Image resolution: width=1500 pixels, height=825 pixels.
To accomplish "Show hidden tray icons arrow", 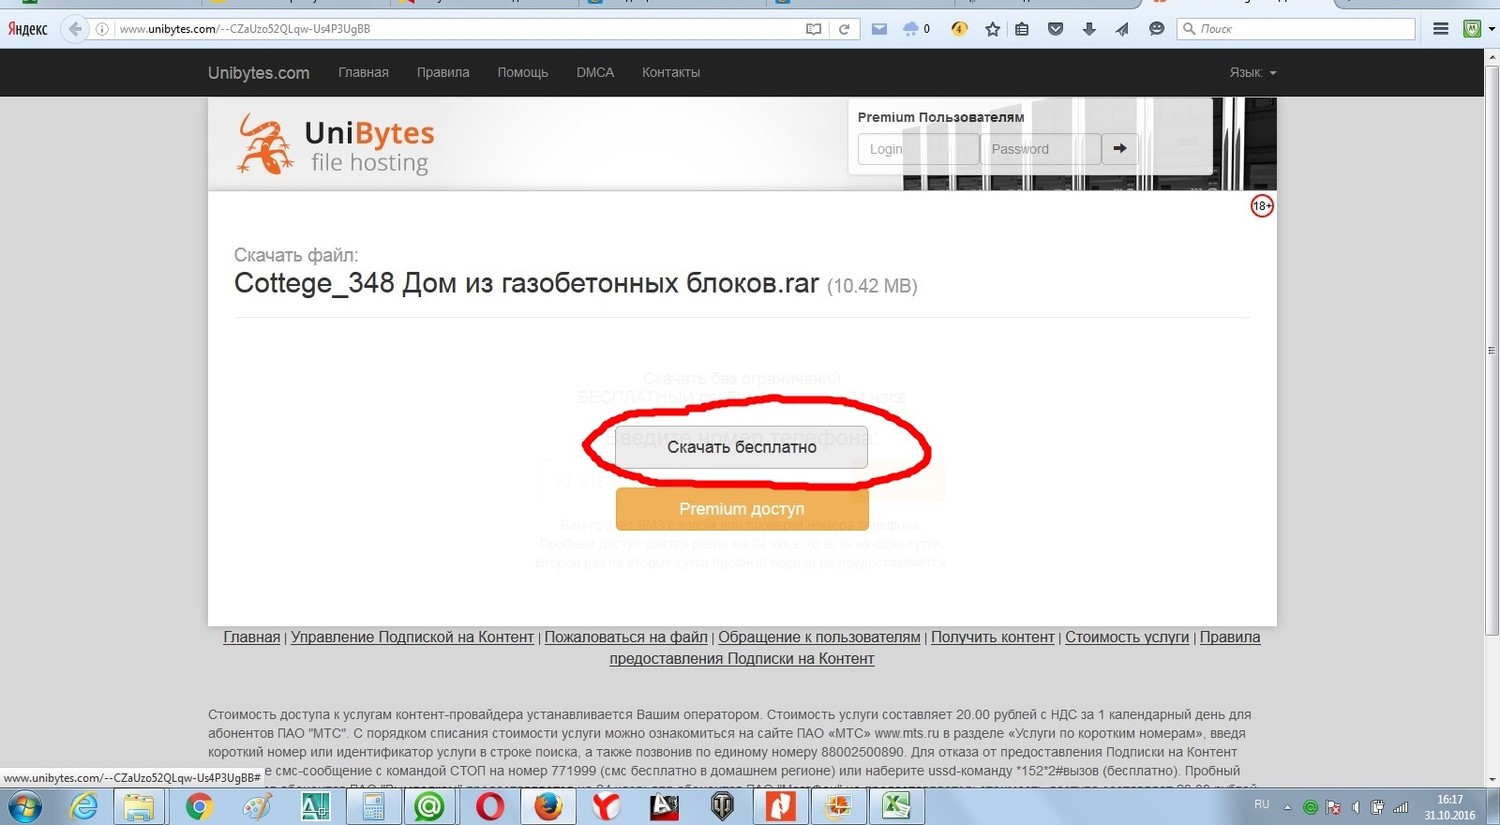I will click(1287, 807).
